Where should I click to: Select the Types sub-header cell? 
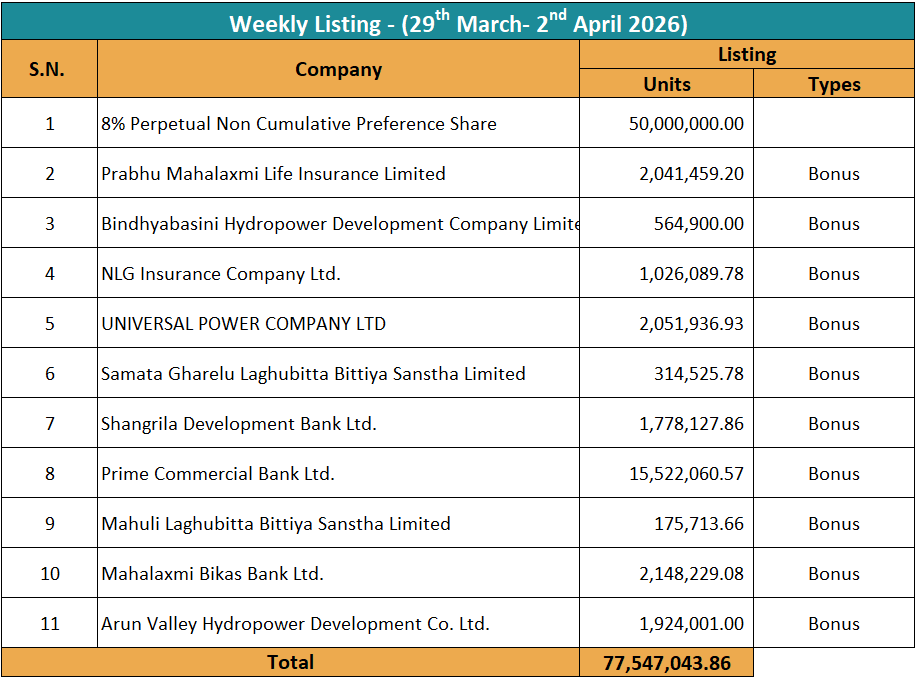tap(833, 84)
